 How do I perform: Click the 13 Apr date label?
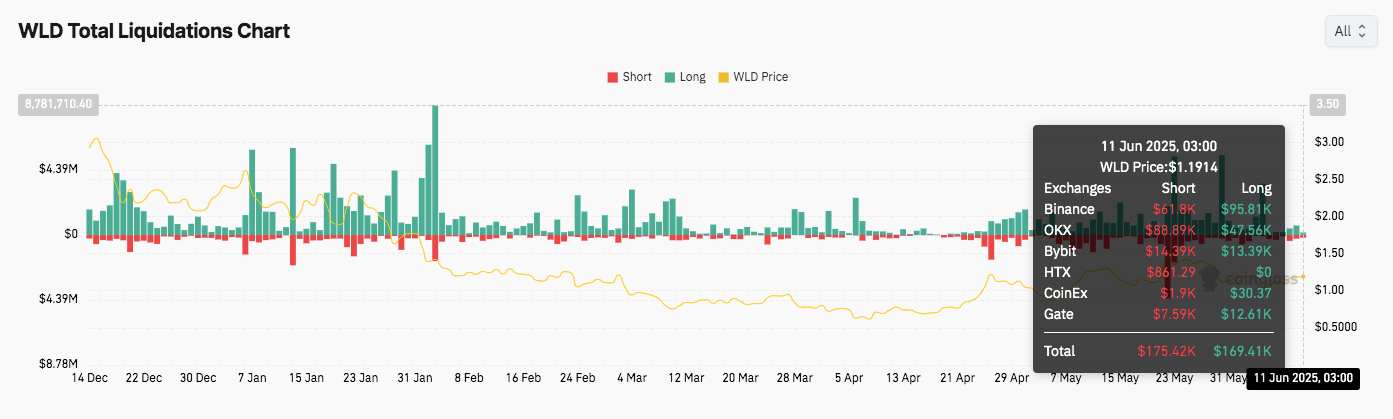pyautogui.click(x=903, y=378)
